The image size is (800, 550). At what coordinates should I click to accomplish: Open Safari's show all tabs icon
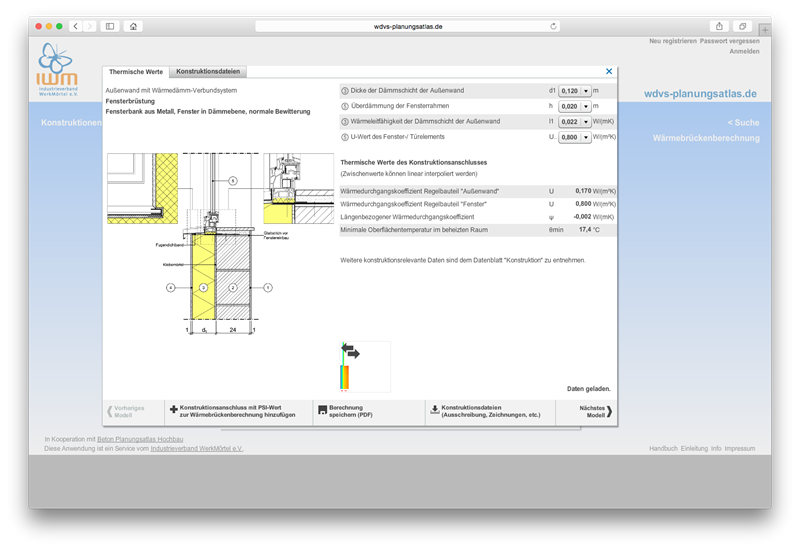[743, 26]
